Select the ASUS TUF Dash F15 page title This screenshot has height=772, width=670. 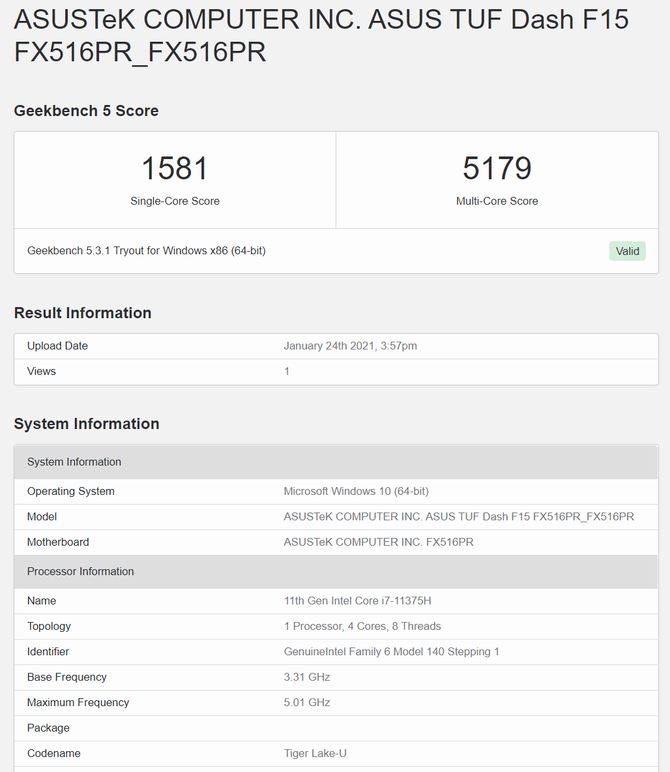[321, 36]
